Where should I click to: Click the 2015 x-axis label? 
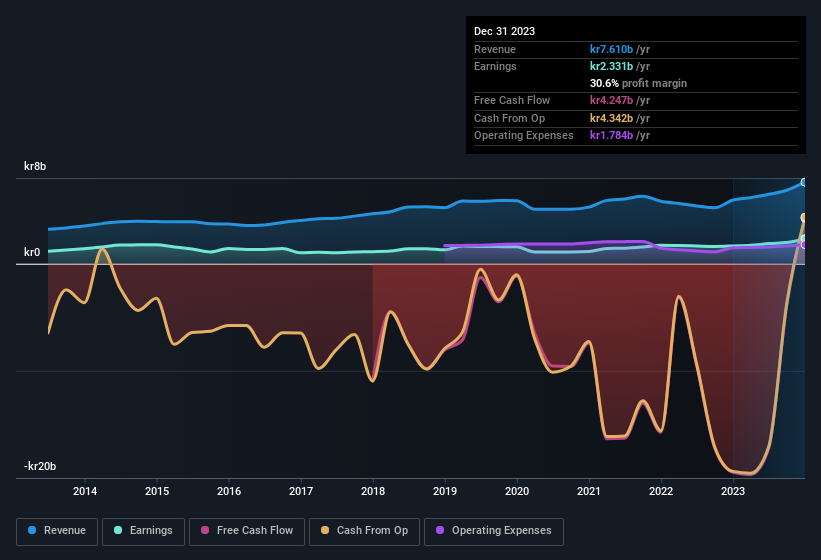tap(157, 491)
